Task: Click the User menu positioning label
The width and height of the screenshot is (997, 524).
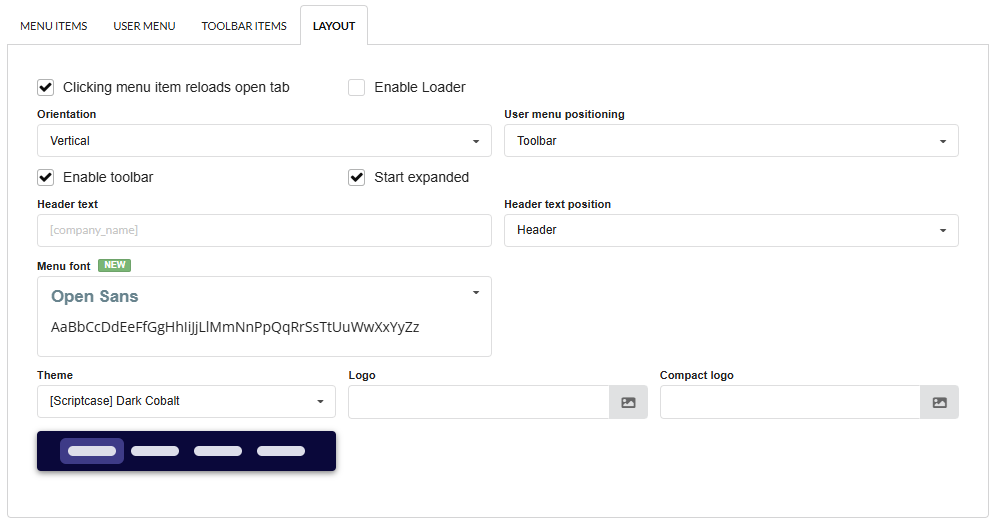Action: [565, 114]
